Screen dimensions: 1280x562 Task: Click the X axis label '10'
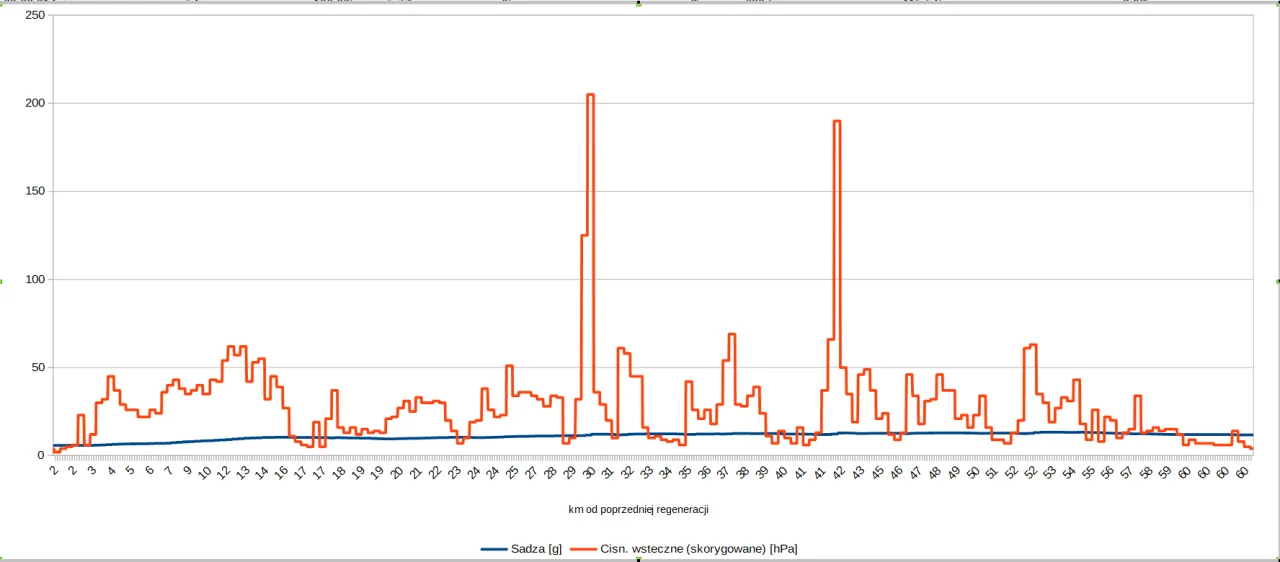(x=206, y=472)
